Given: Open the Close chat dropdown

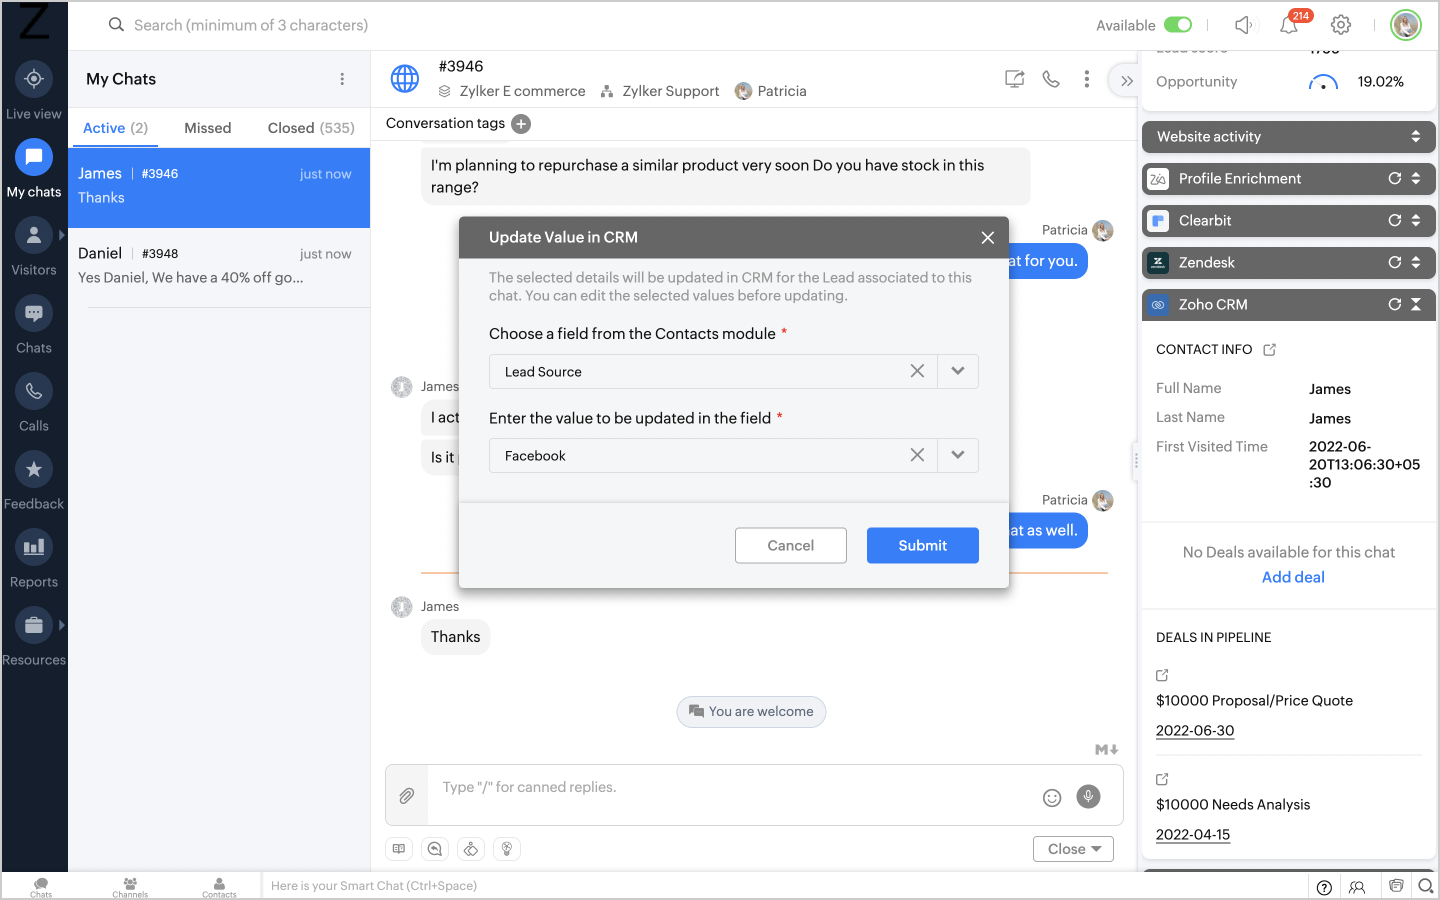Looking at the screenshot, I should [x=1073, y=849].
